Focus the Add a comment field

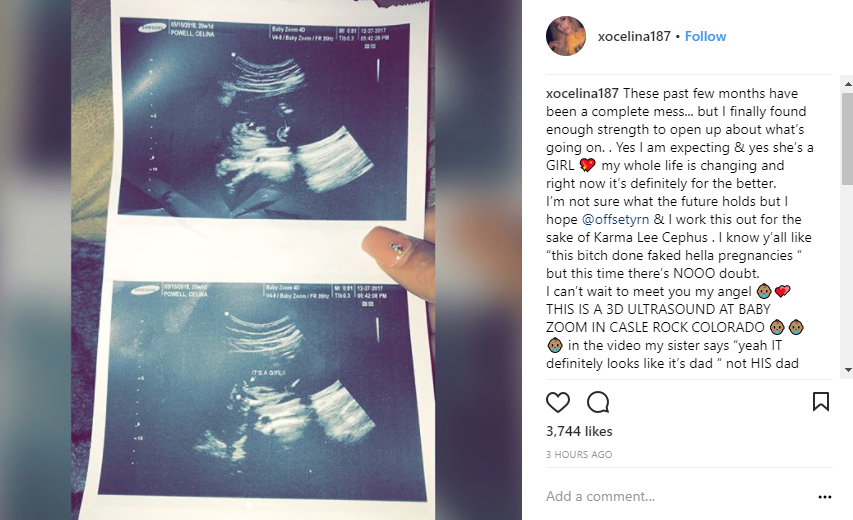[677, 496]
